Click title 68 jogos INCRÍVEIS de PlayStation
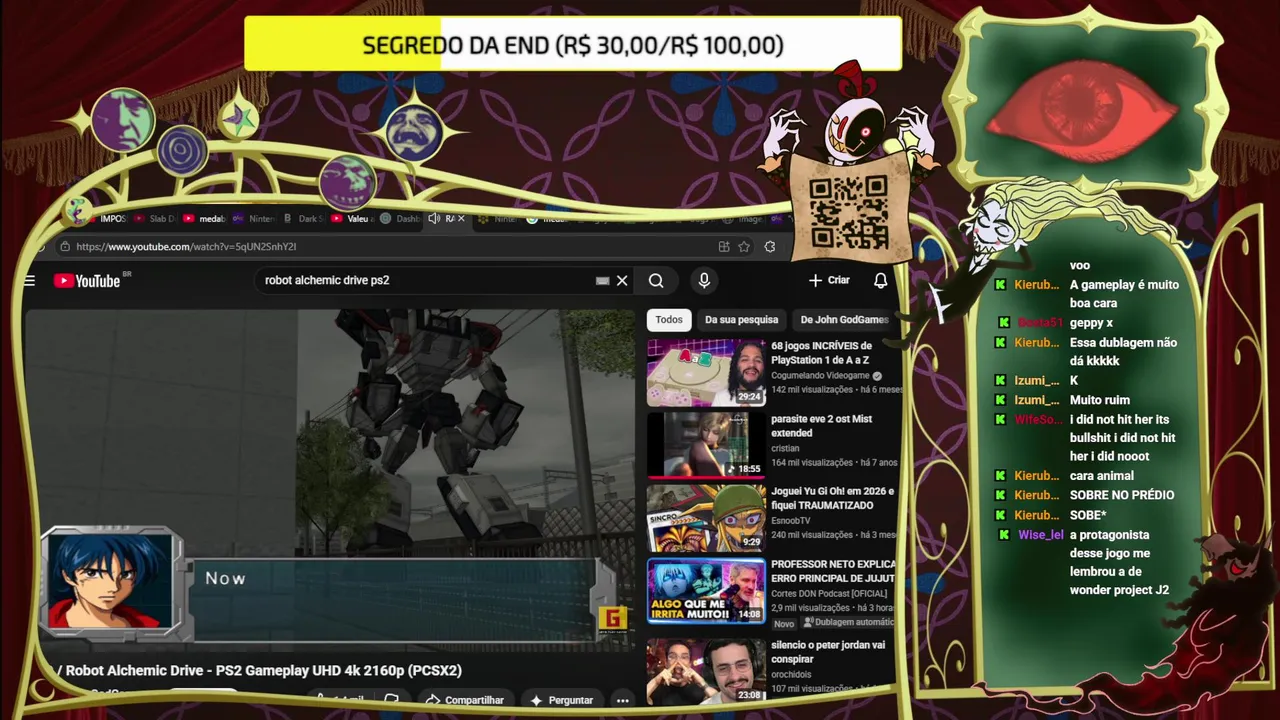 tap(821, 353)
